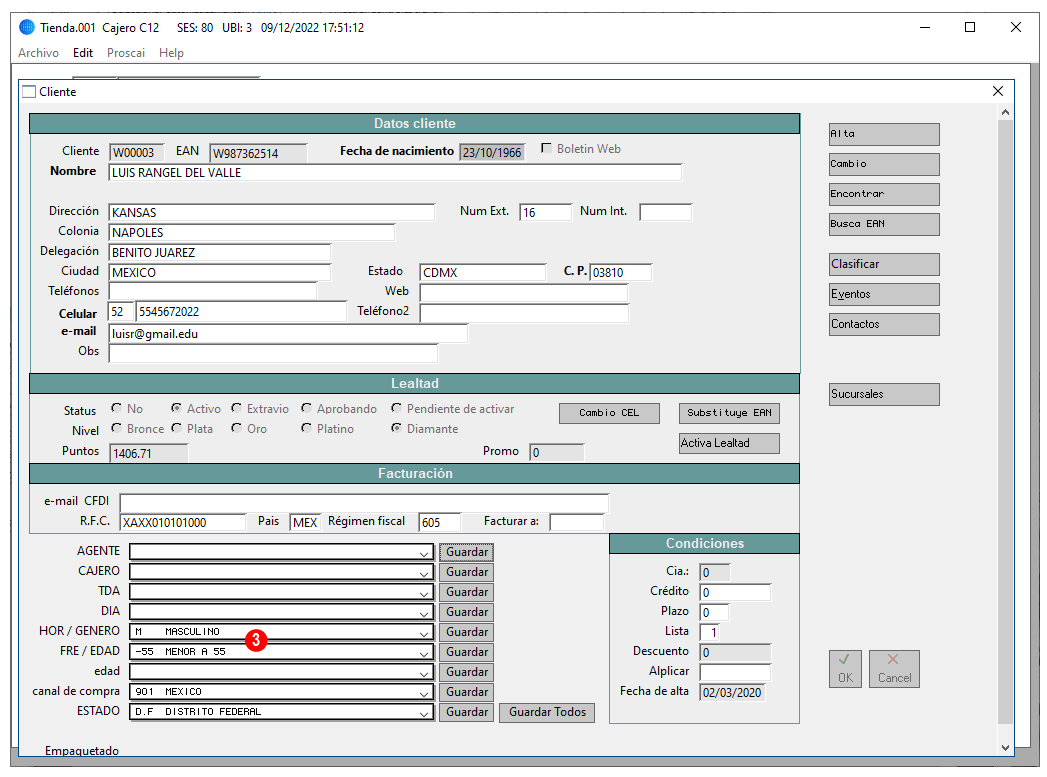
Task: Expand the HOR / GENERO dropdown
Action: [424, 633]
